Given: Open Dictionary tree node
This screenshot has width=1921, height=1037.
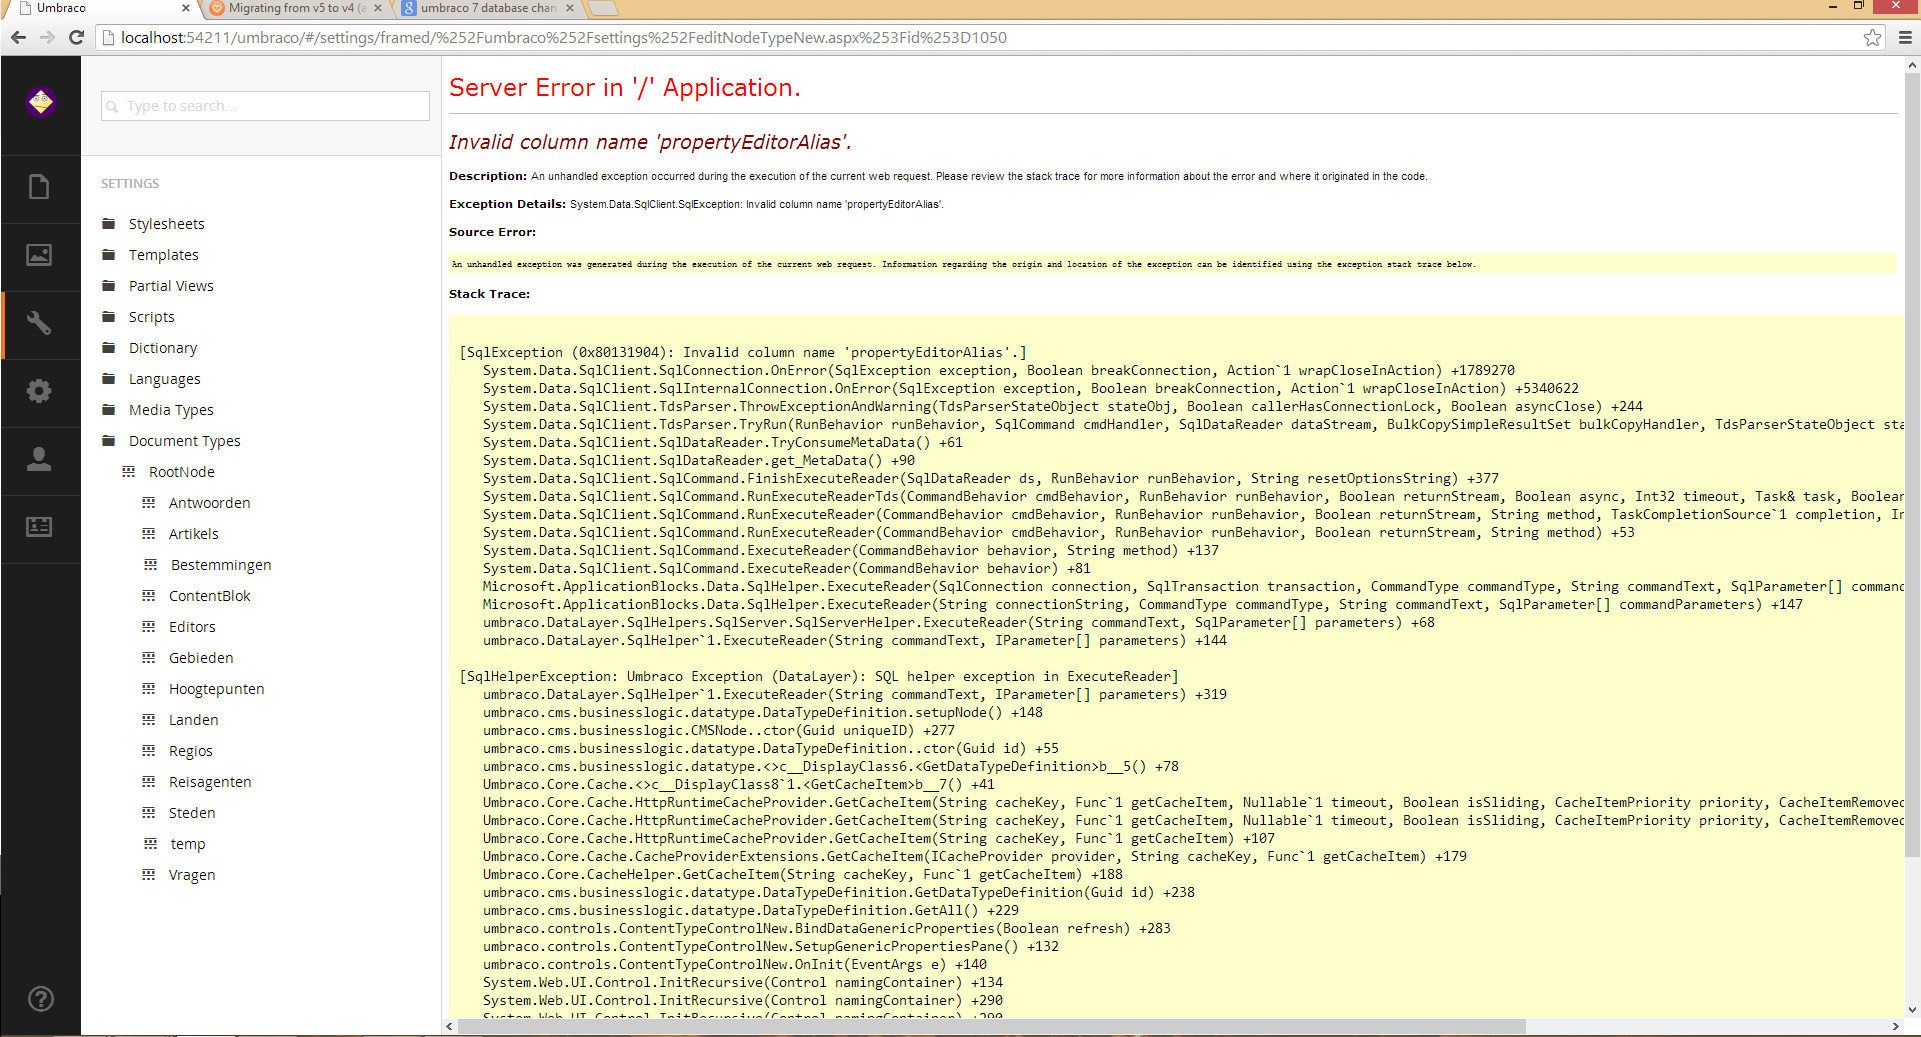Looking at the screenshot, I should point(163,348).
